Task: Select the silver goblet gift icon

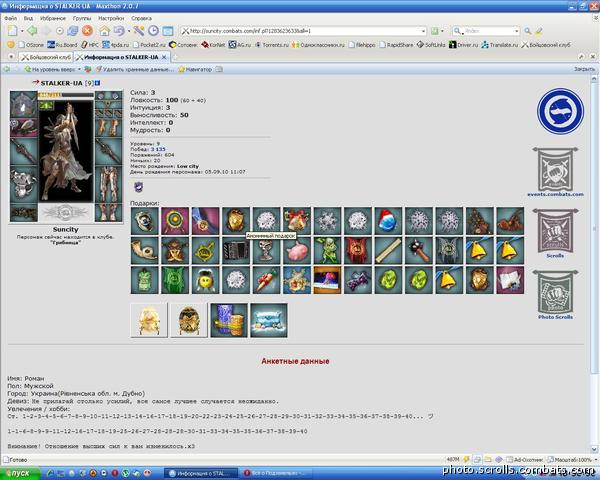Action: click(x=266, y=253)
